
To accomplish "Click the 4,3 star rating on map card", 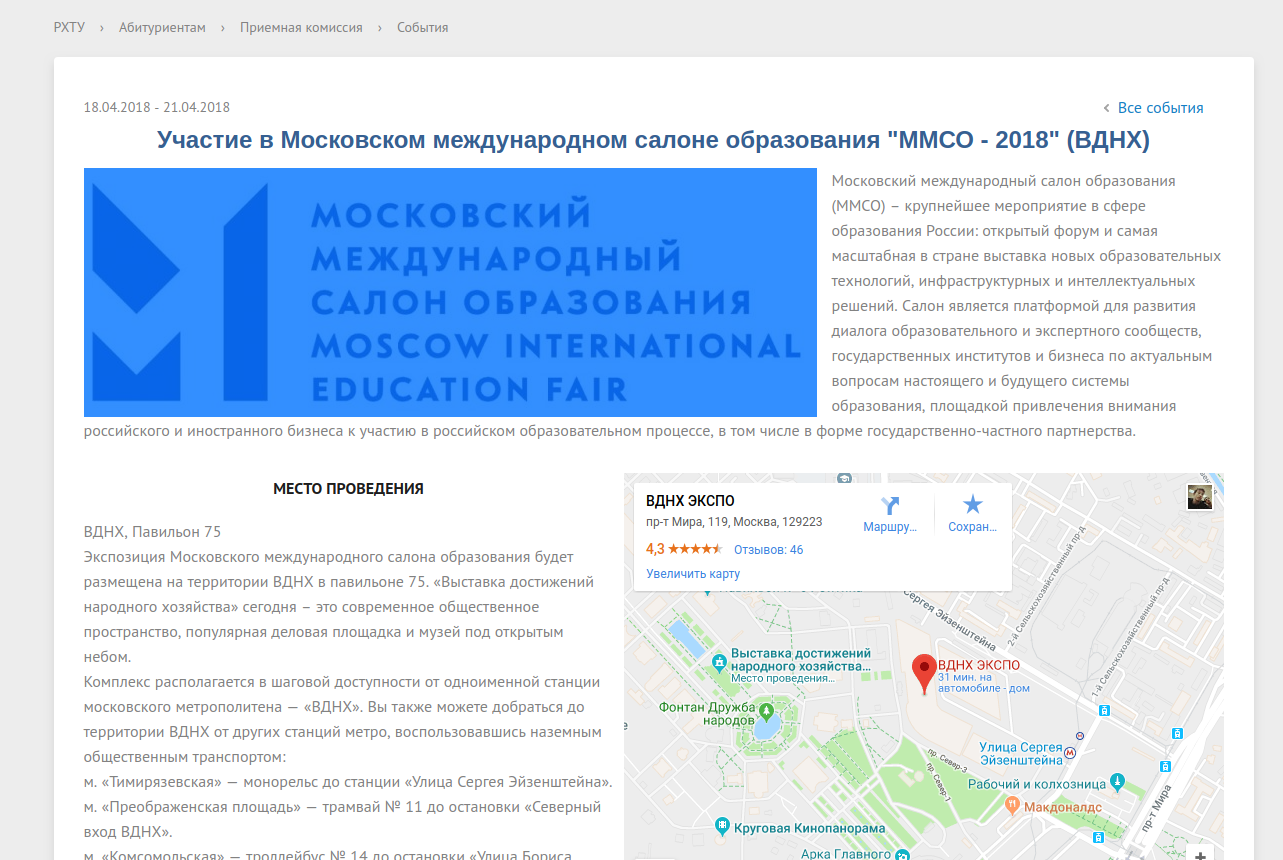I will [684, 549].
